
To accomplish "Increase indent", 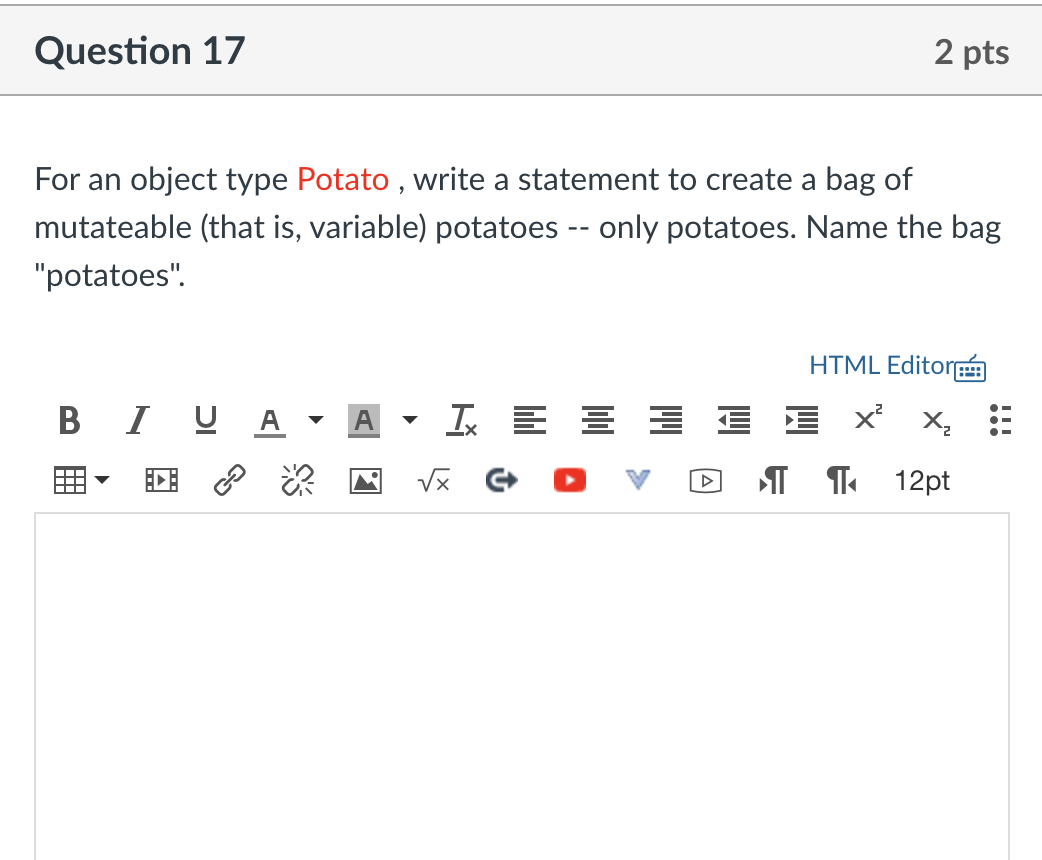I will coord(802,420).
